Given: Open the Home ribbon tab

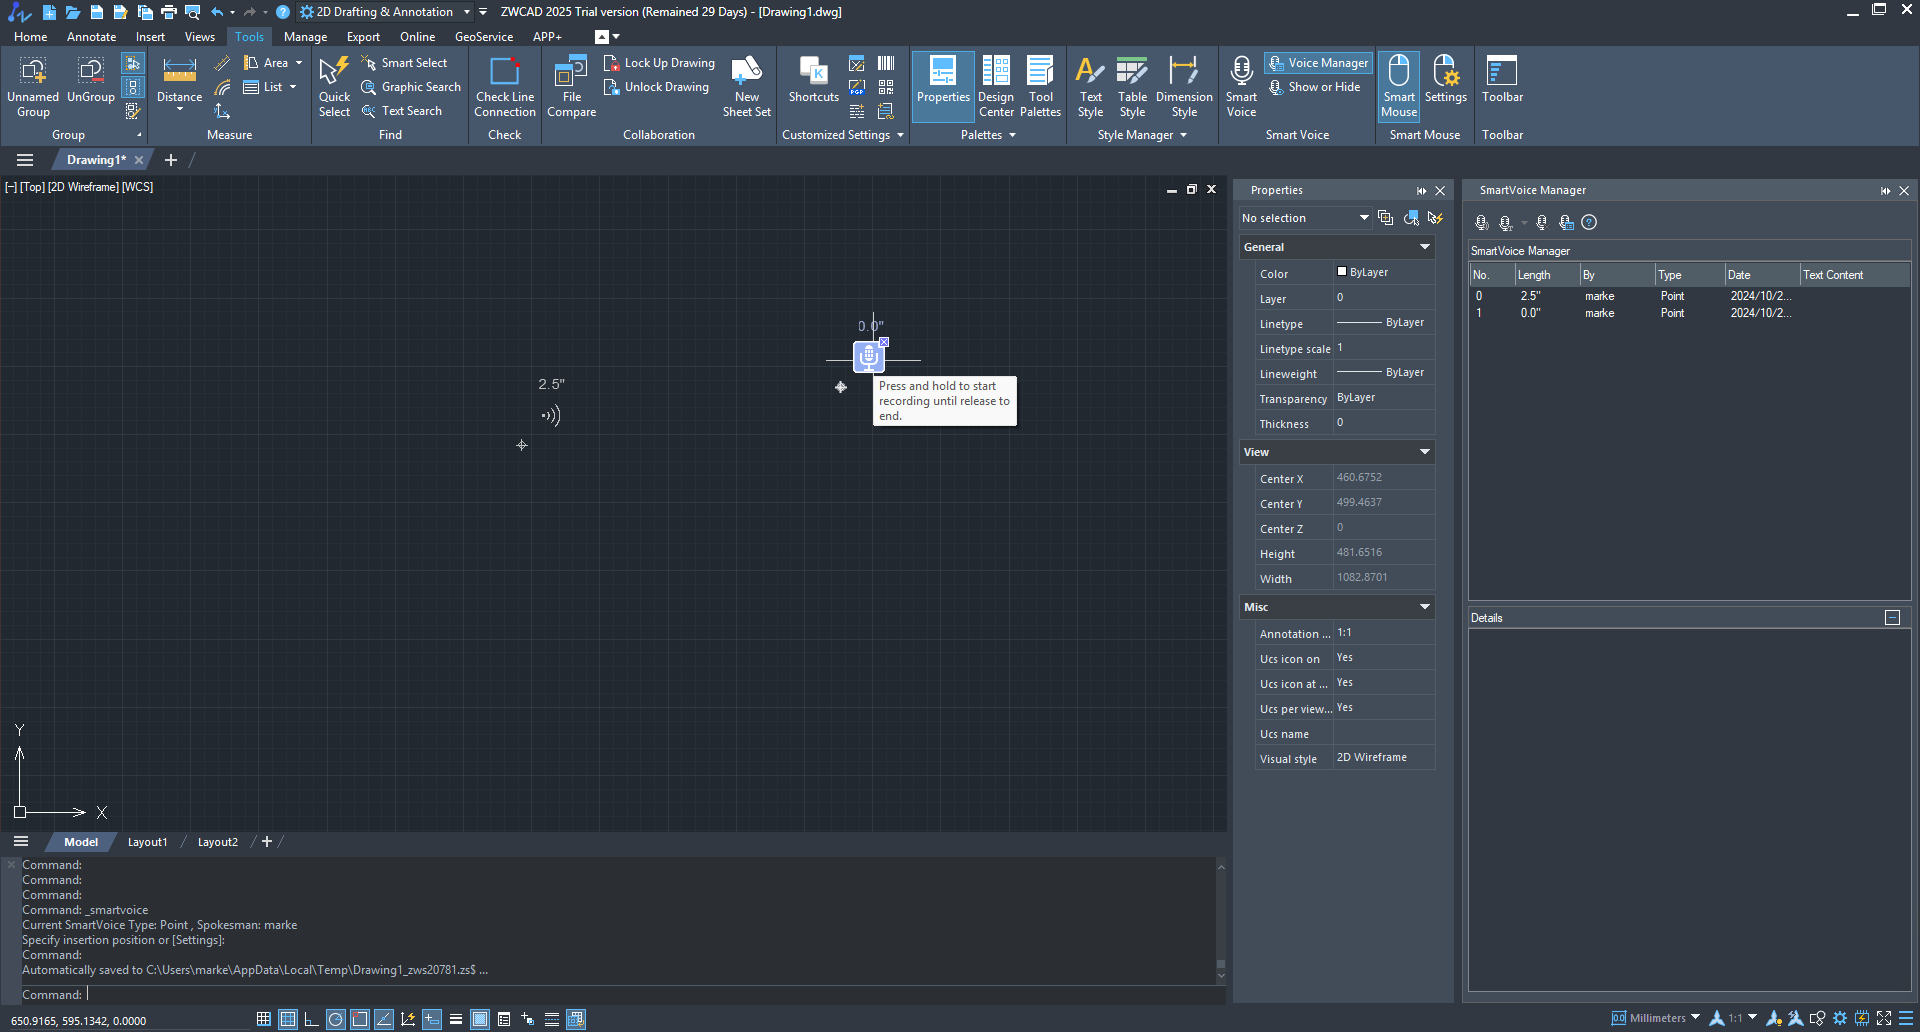Looking at the screenshot, I should [x=30, y=37].
